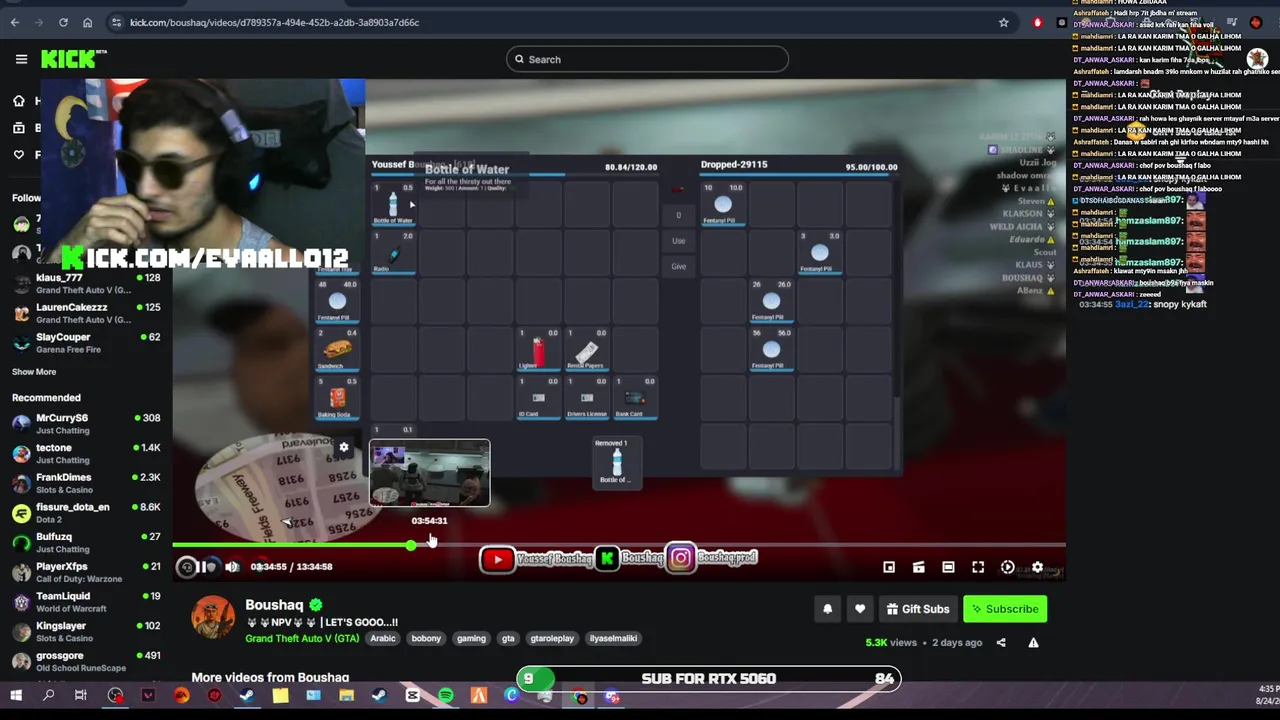Toggle theater mode in player controls
Screen dimensions: 1280x720
(948, 567)
